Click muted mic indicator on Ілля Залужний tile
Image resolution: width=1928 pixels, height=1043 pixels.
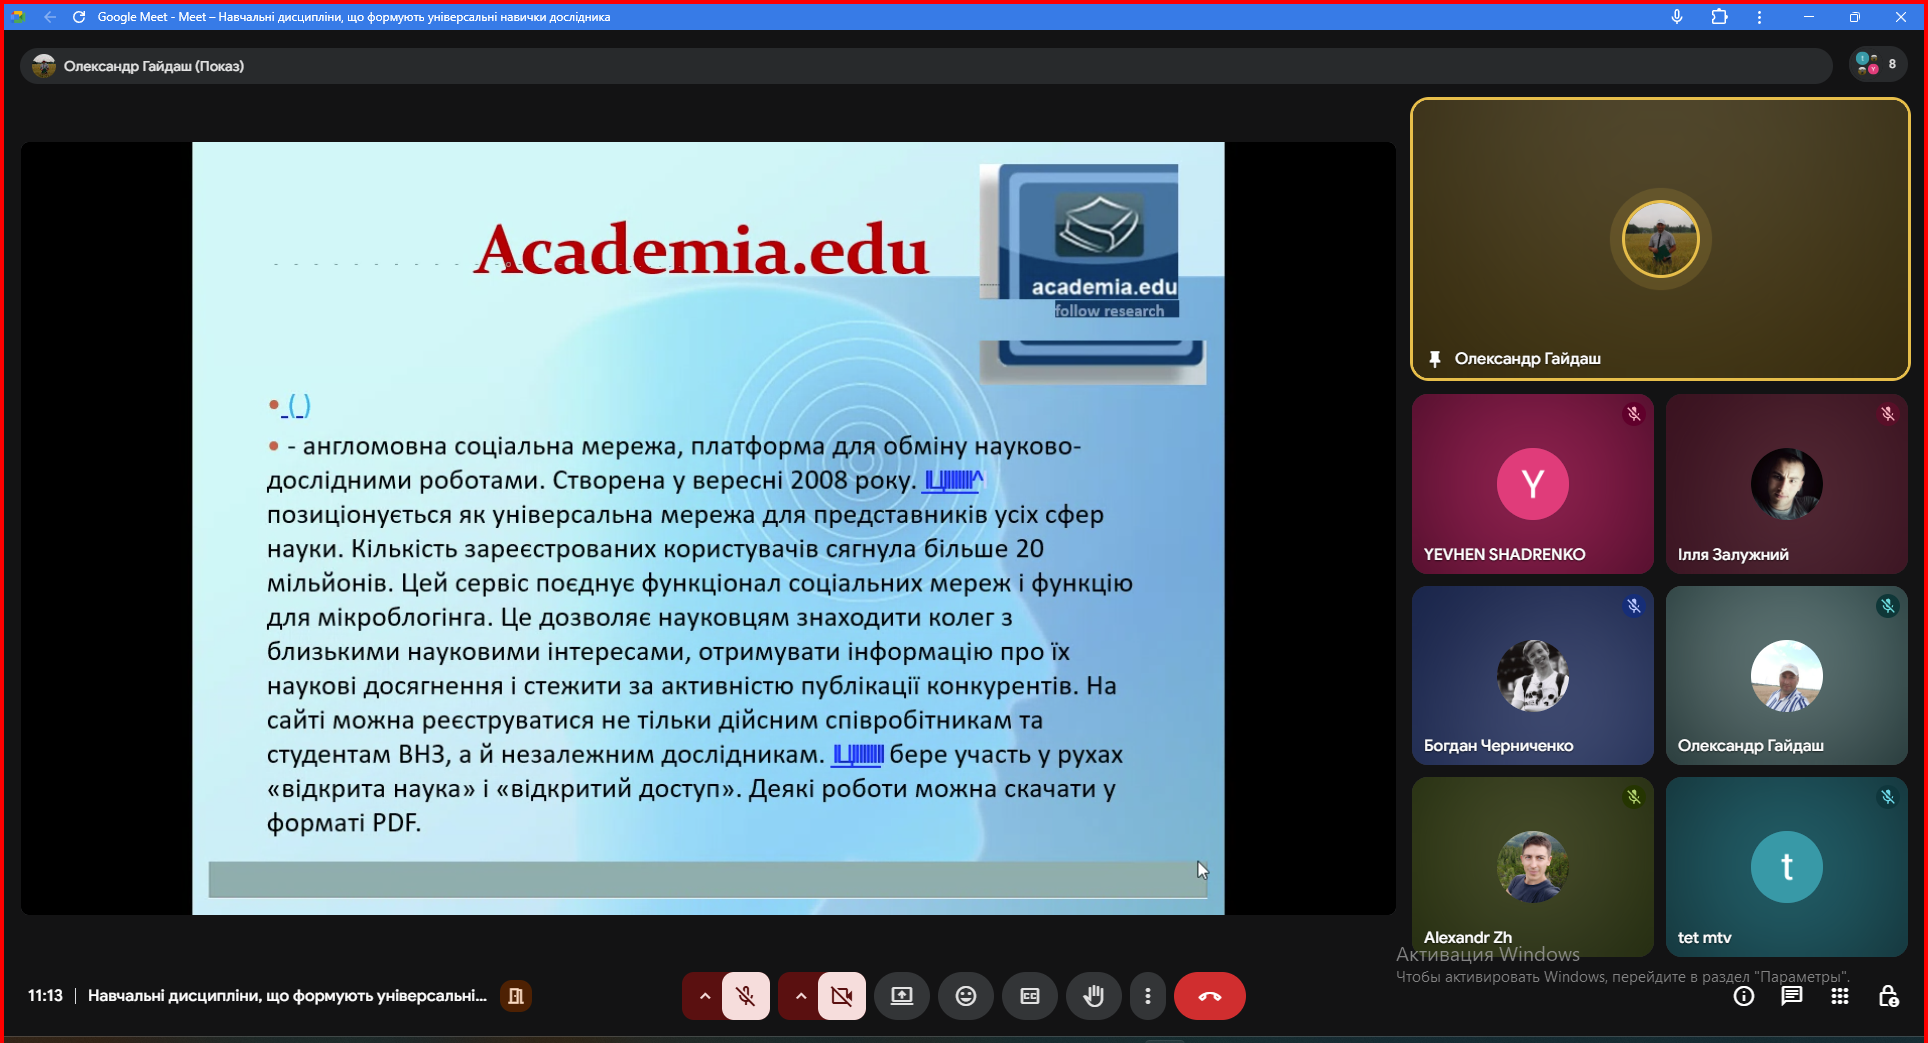click(1888, 414)
